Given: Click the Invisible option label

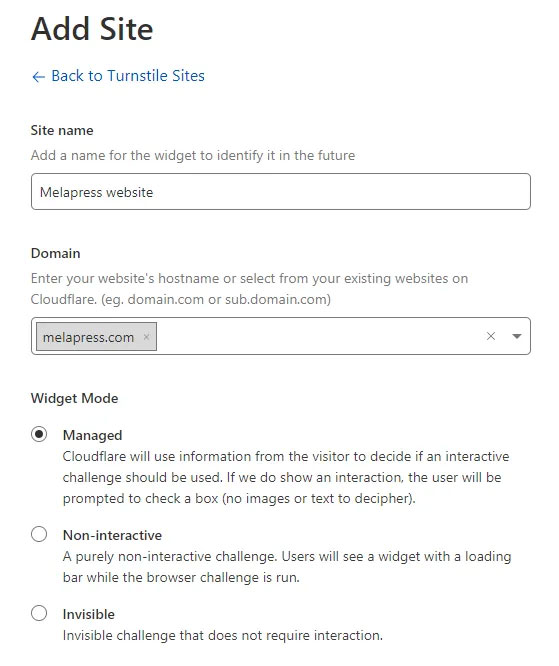Looking at the screenshot, I should [89, 614].
